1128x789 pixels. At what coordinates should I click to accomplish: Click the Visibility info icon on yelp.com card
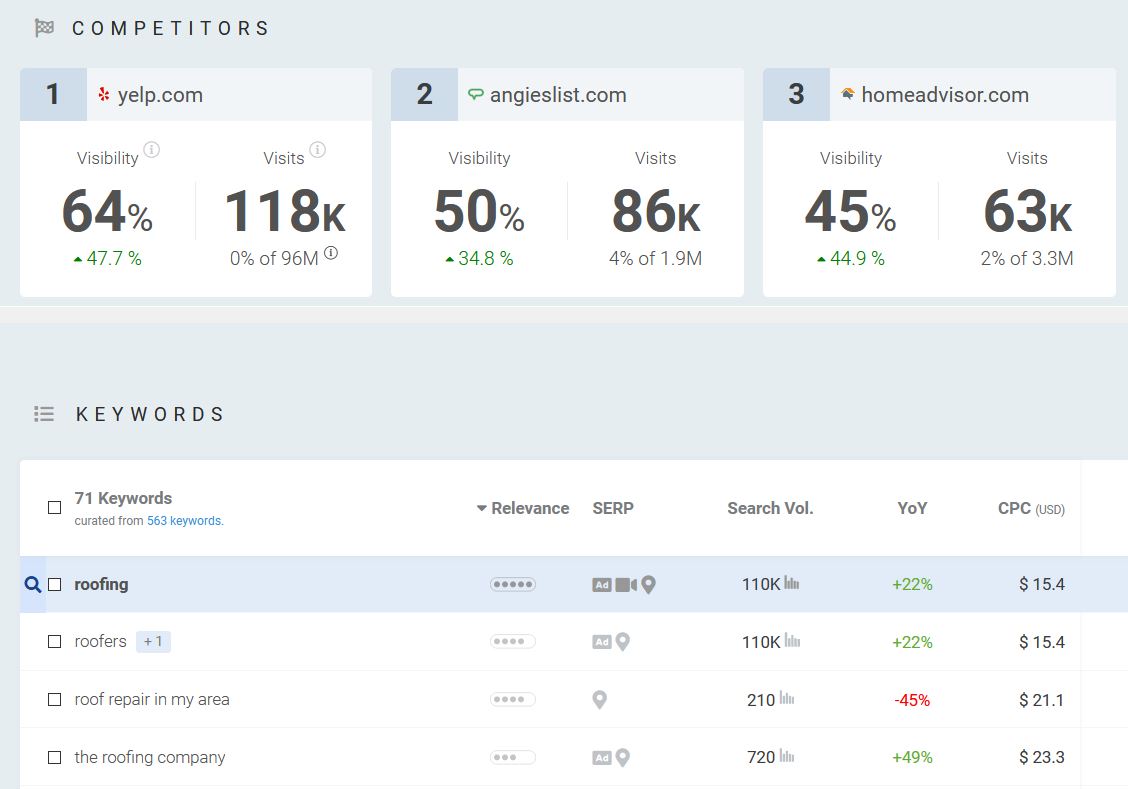point(151,150)
